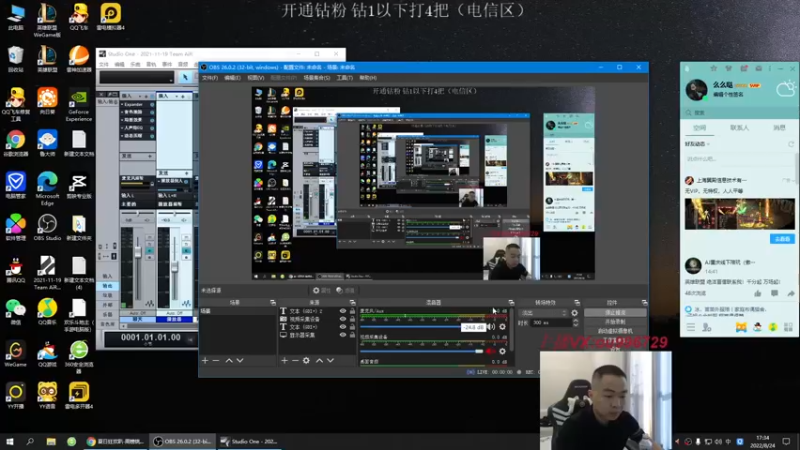Click 滤镜 button below OBS preview
The width and height of the screenshot is (800, 450).
345,290
